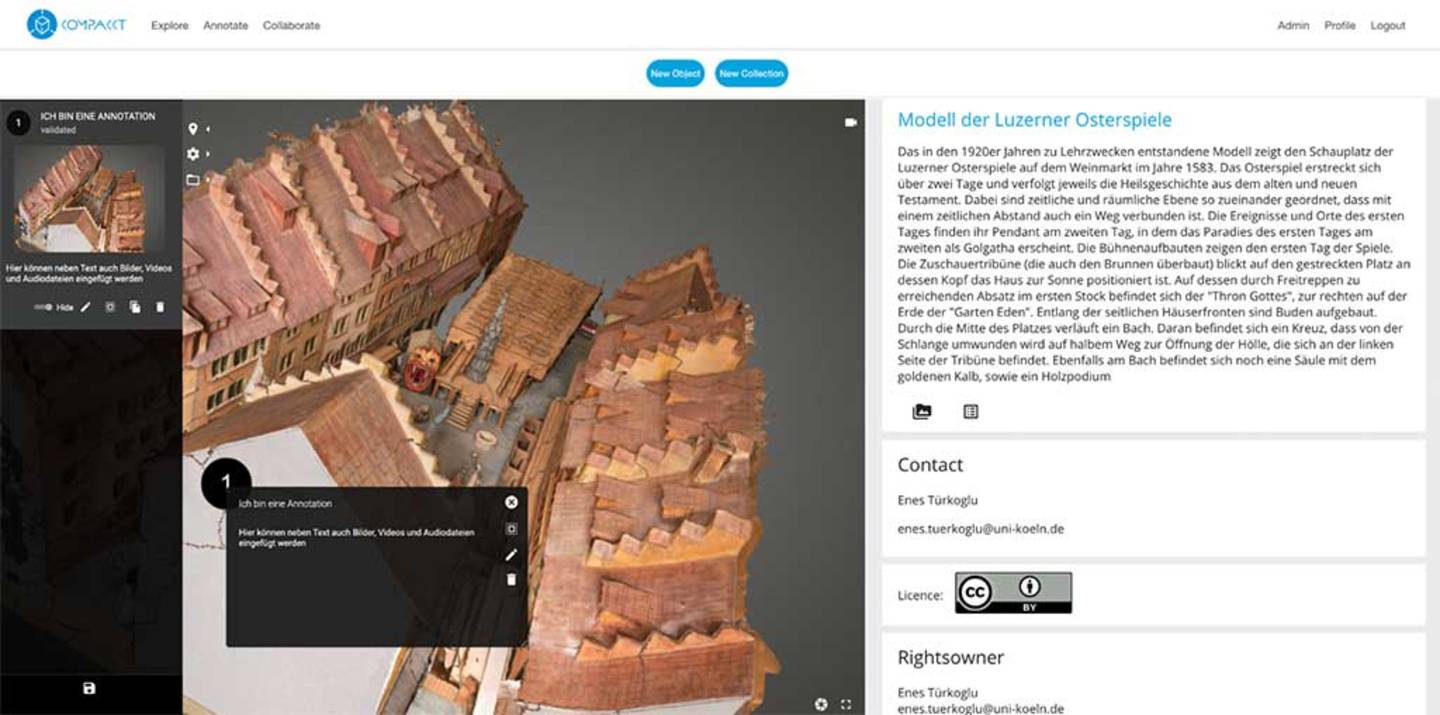The width and height of the screenshot is (1440, 715).
Task: Open metadata list icon under description
Action: 970,411
